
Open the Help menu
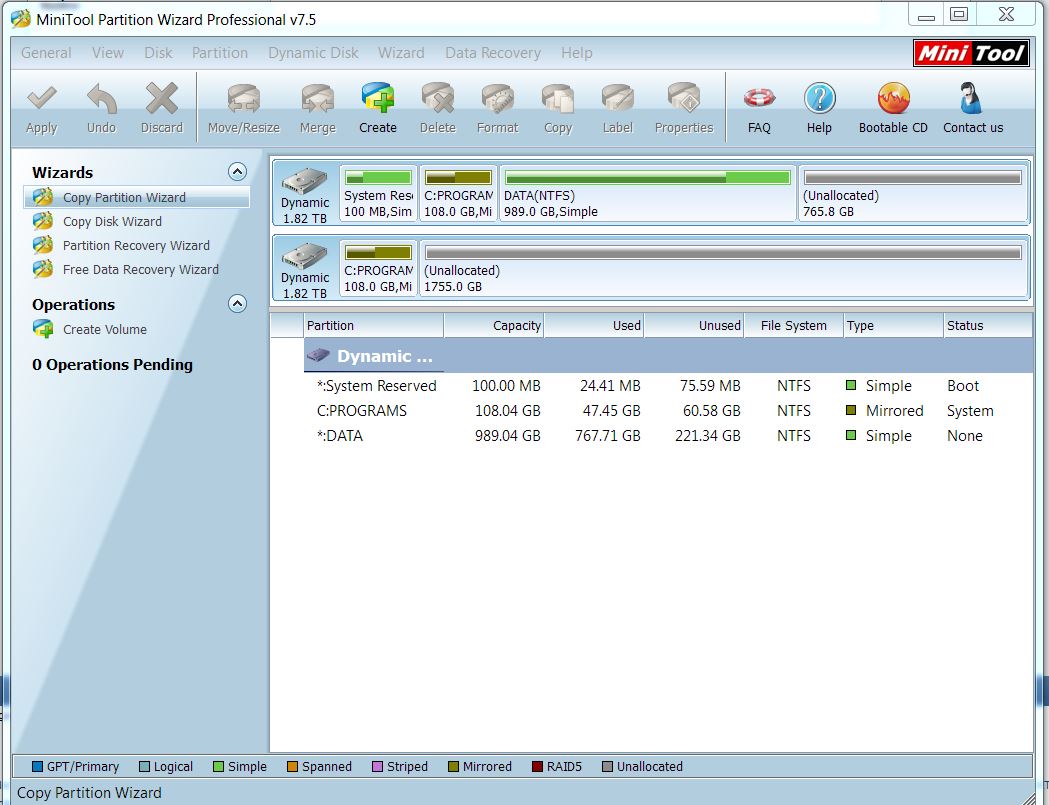[x=577, y=53]
